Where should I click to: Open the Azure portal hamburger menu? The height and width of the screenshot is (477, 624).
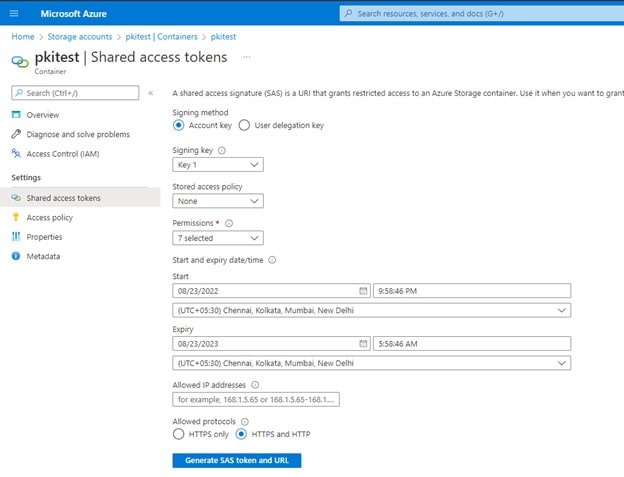pyautogui.click(x=14, y=13)
